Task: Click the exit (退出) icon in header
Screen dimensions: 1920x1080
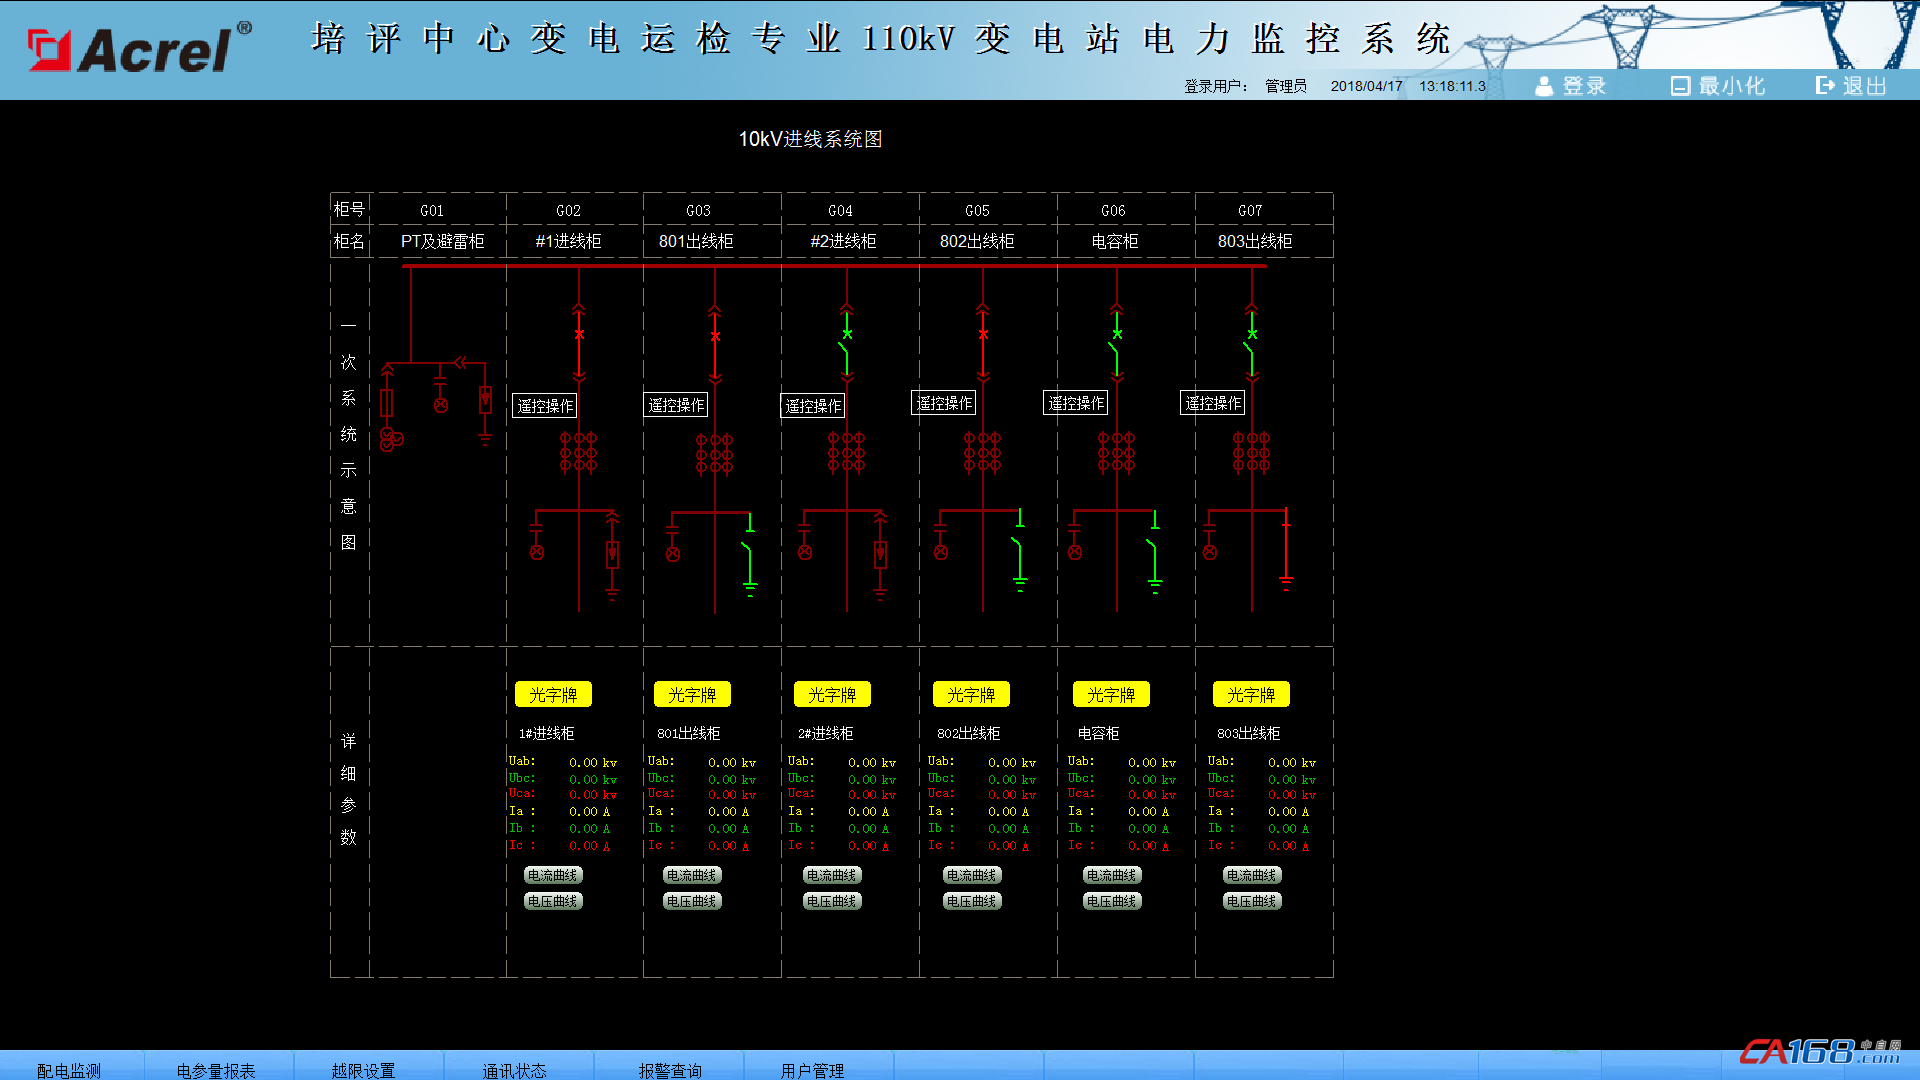Action: (x=1825, y=86)
